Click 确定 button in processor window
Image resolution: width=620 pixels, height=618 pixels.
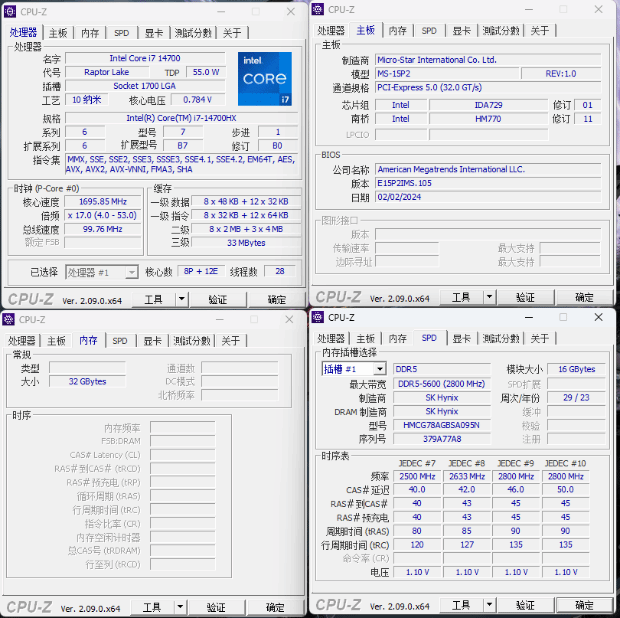tap(276, 299)
